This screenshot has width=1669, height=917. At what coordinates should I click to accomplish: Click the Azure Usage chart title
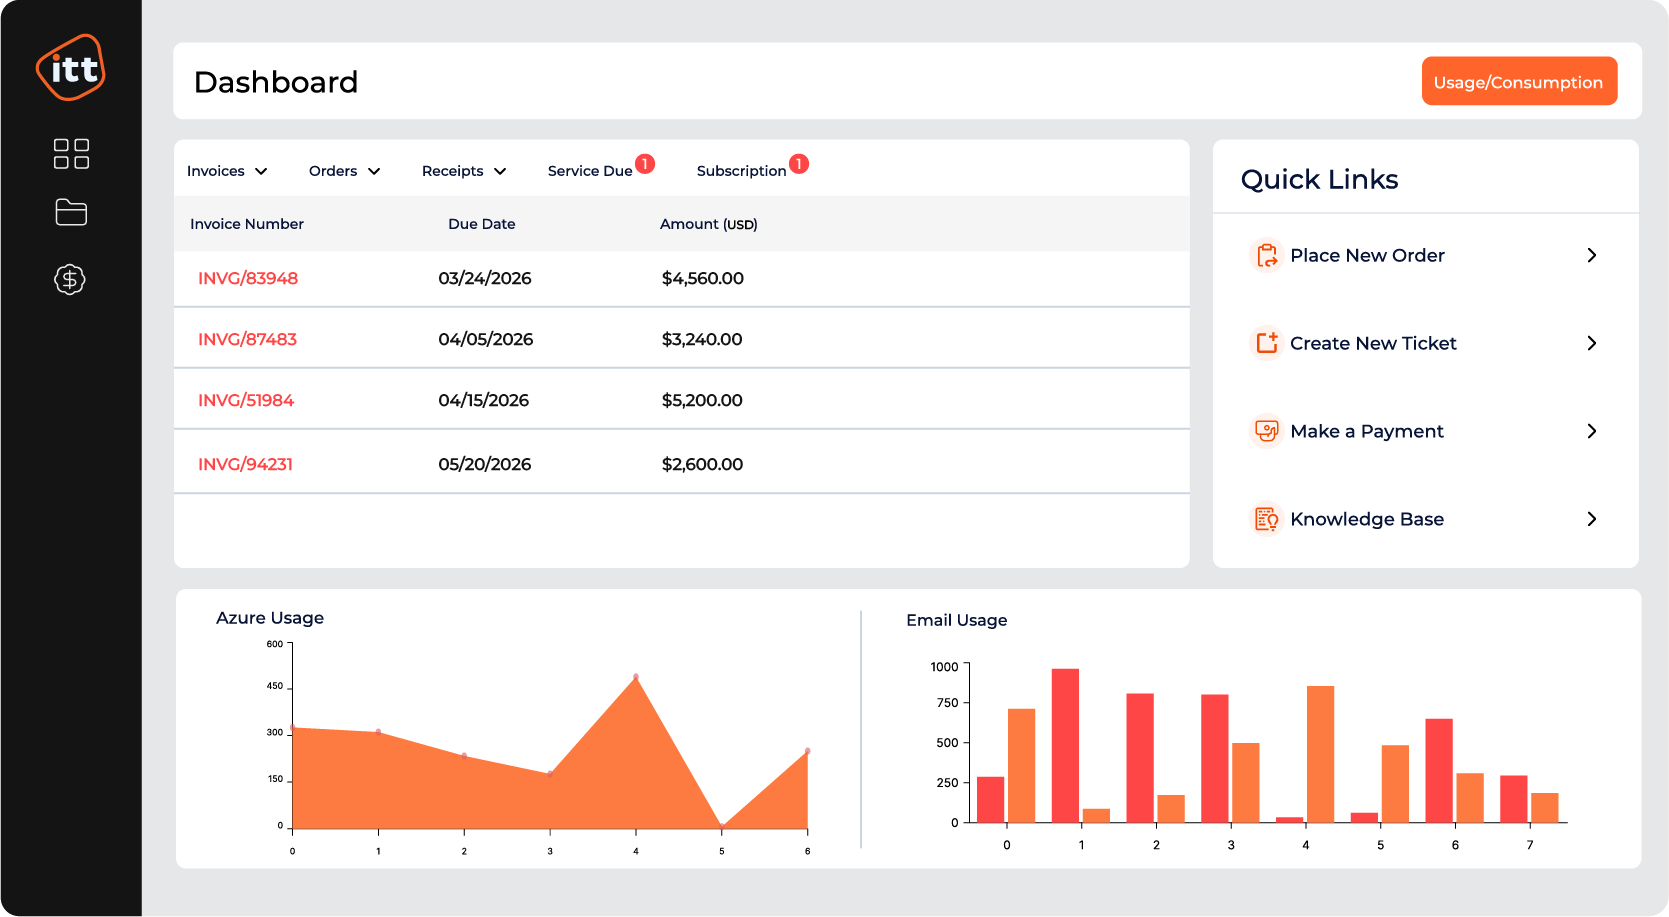click(x=270, y=618)
